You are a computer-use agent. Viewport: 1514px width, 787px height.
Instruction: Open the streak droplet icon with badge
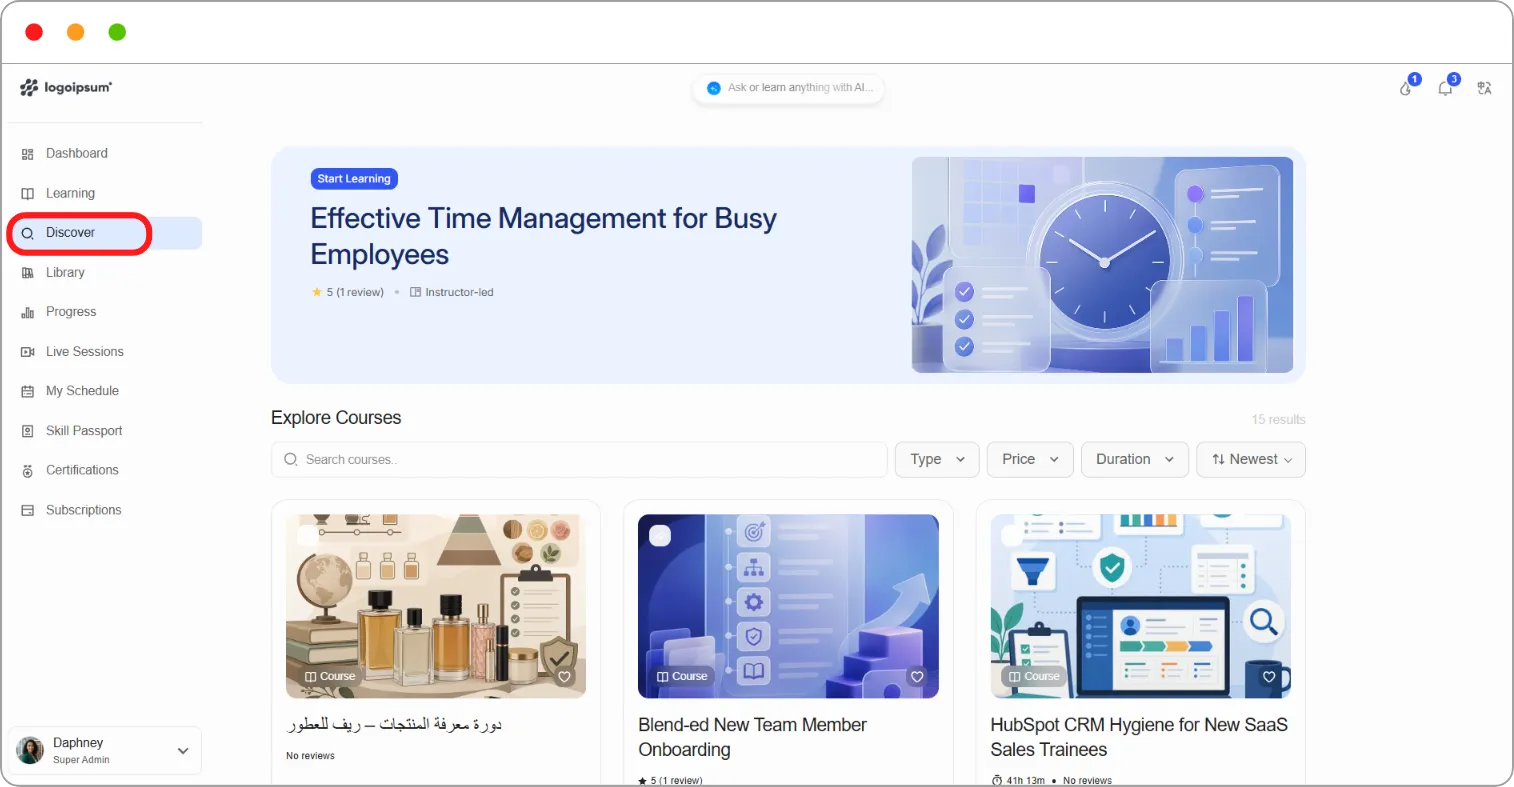tap(1406, 88)
